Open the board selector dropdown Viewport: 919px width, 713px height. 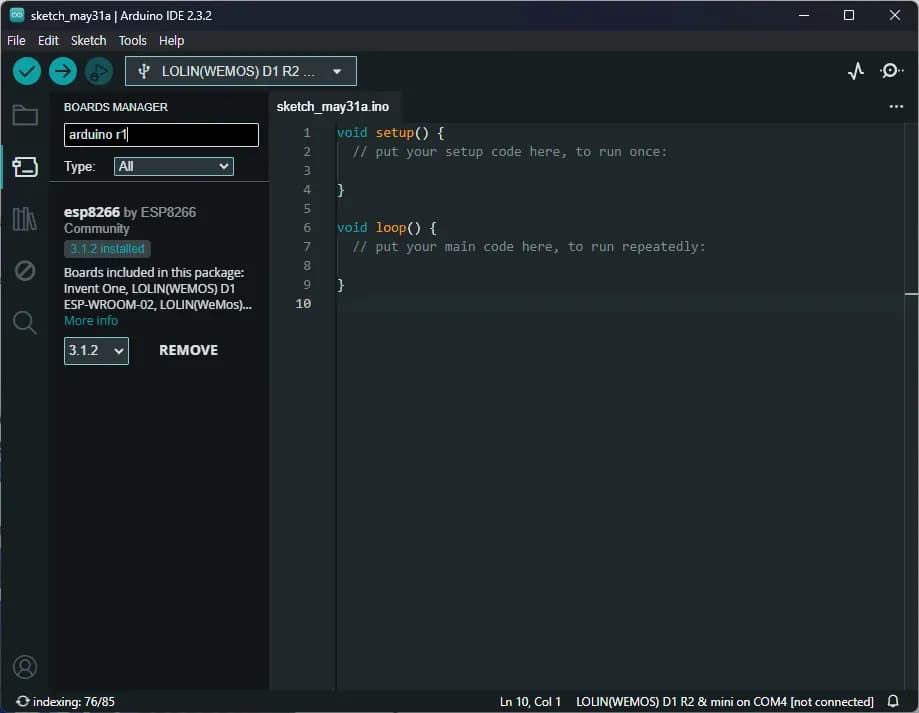(x=240, y=71)
